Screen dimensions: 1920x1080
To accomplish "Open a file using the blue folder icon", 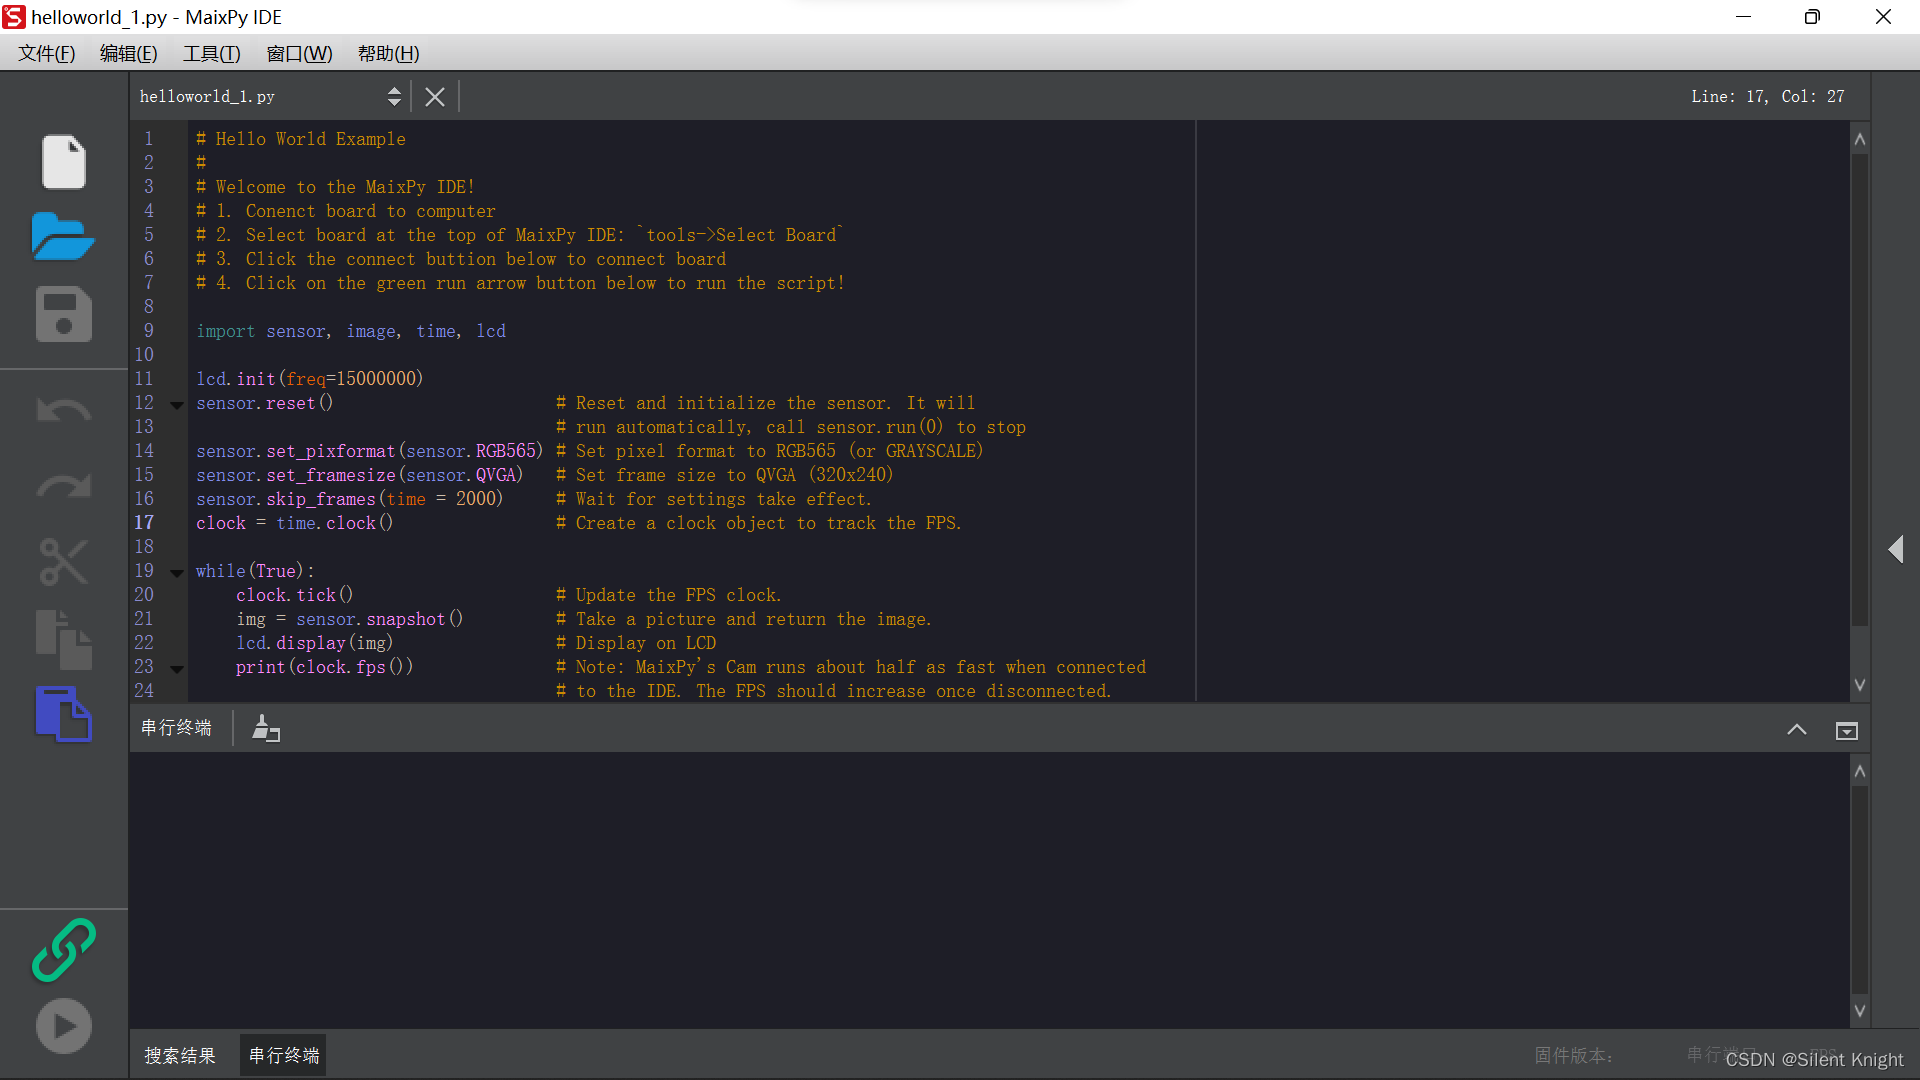I will point(63,237).
